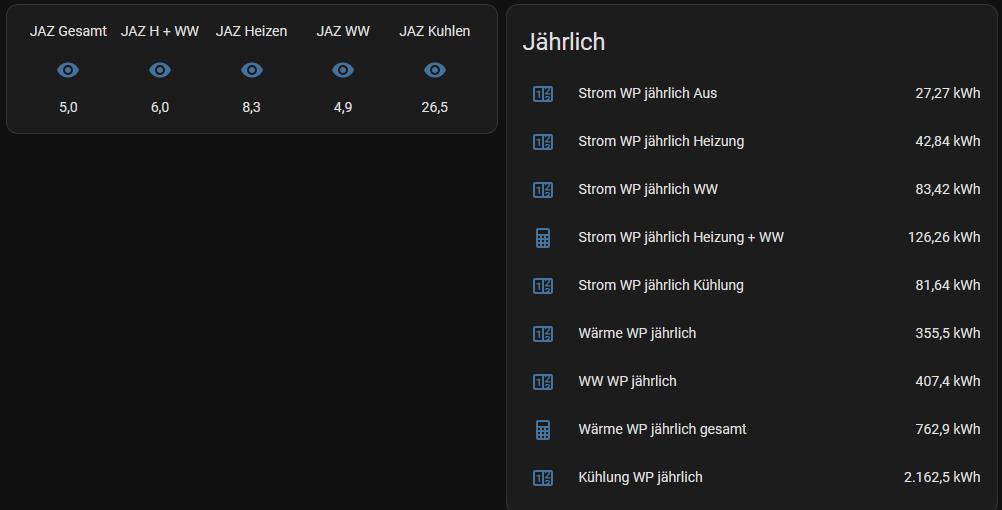This screenshot has height=510, width=1002.
Task: Click the eye icon under JAZ Gesamt
Action: (x=68, y=70)
